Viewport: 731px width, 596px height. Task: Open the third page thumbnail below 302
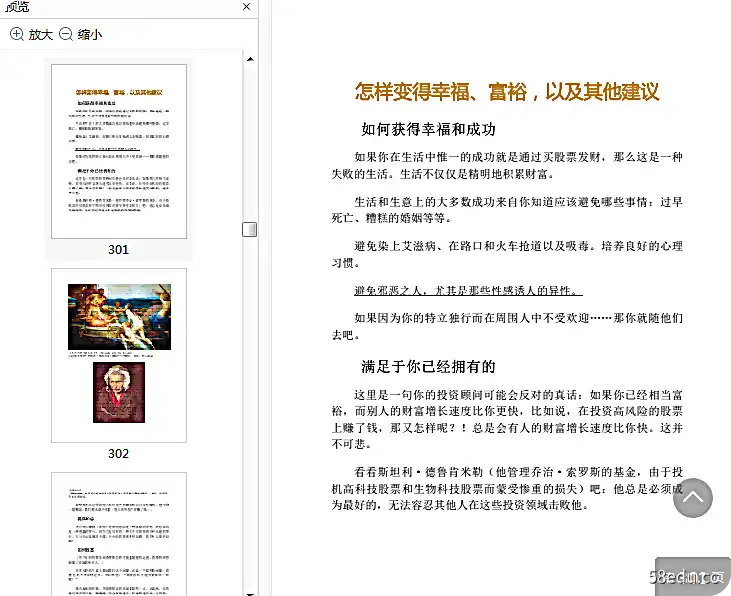tap(119, 534)
